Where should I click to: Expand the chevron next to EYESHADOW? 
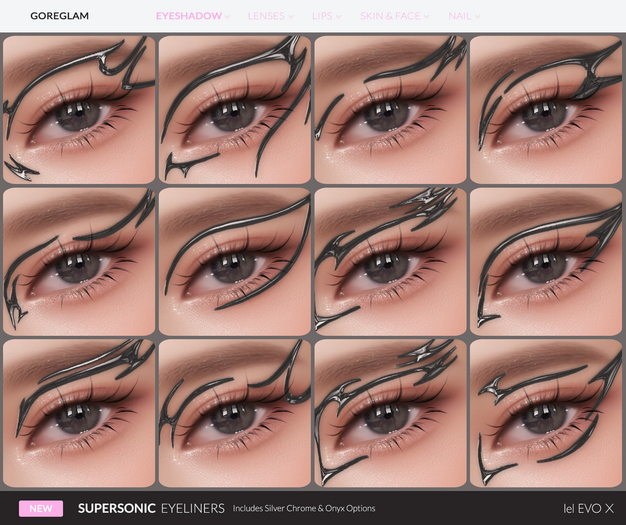coord(227,17)
